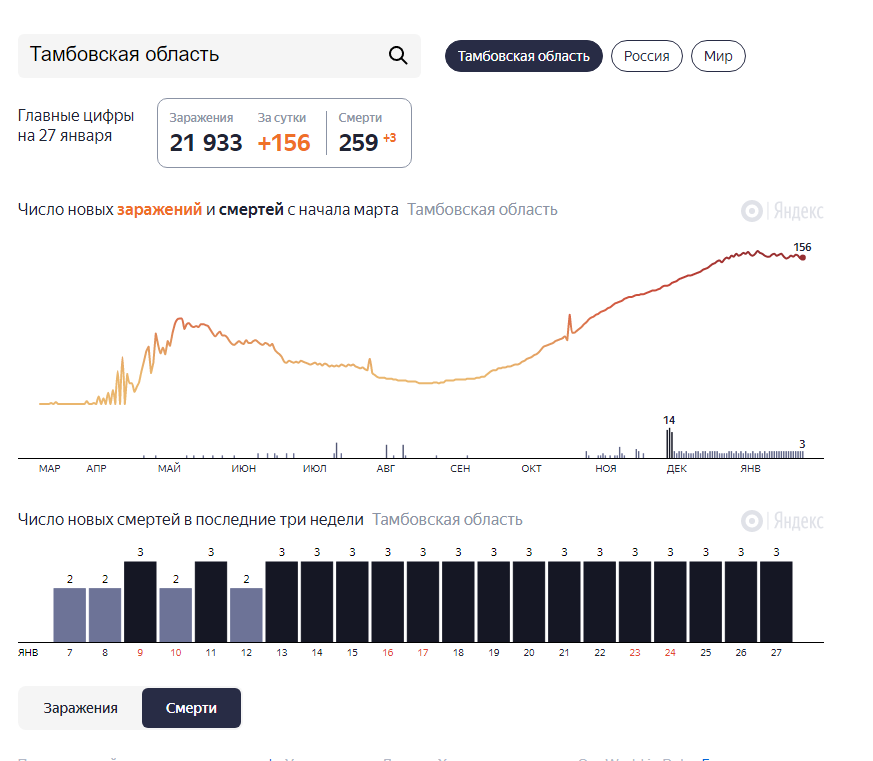Click the January 27 deaths bar
Viewport: 873px width, 761px height.
point(776,602)
